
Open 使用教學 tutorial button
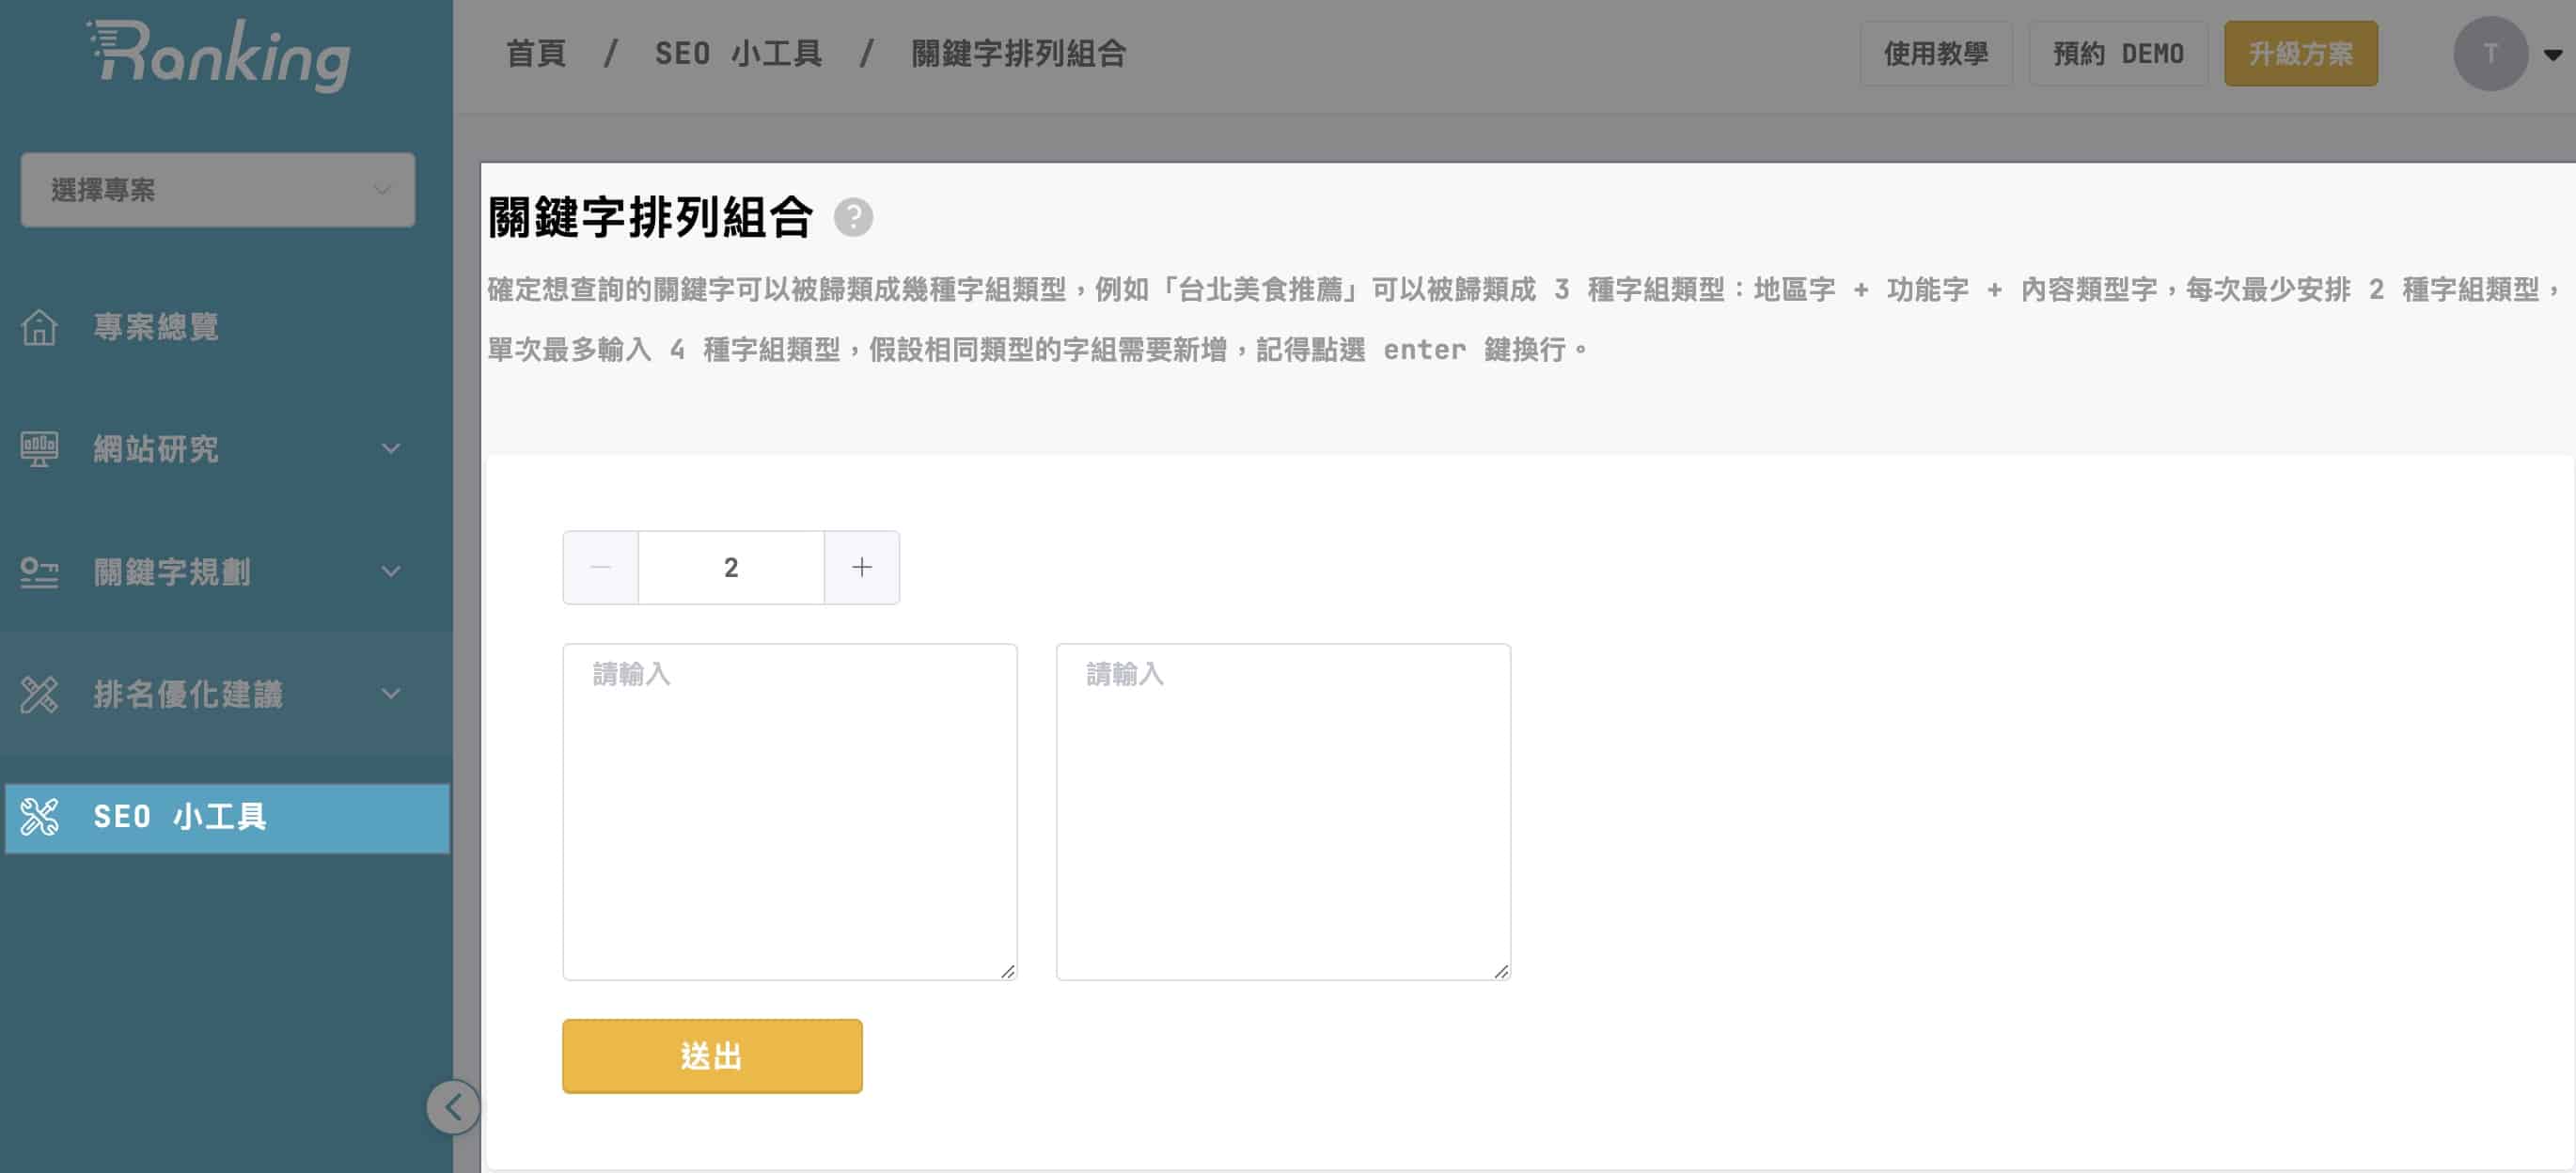tap(1935, 54)
